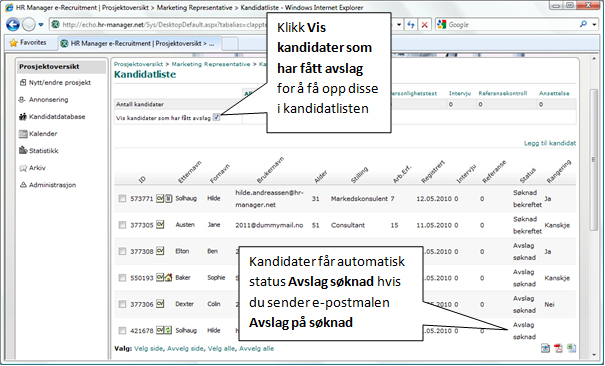Screen dimensions: 605x366
Task: Click the Excel export icon
Action: [x=571, y=348]
